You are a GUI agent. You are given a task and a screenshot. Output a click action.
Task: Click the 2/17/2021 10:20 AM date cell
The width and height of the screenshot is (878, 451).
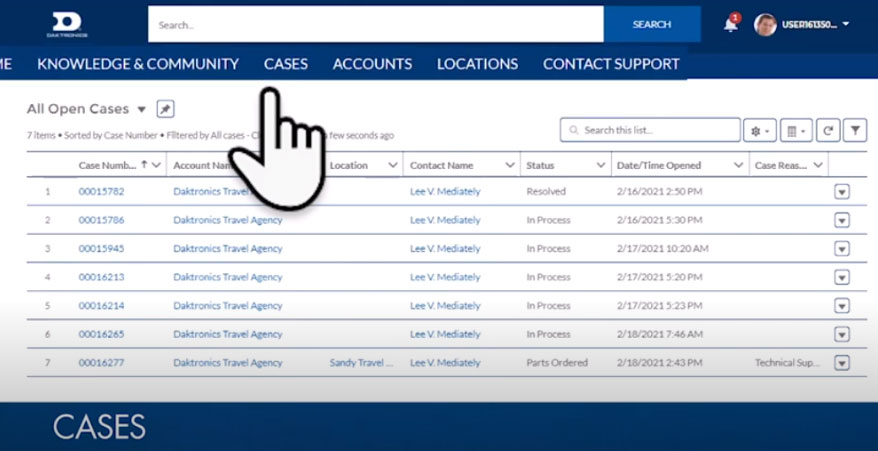coord(662,249)
